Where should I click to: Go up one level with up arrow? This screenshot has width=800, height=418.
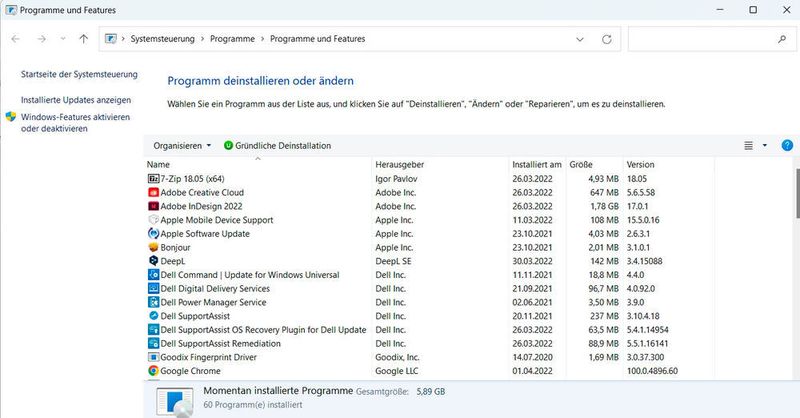[x=84, y=39]
